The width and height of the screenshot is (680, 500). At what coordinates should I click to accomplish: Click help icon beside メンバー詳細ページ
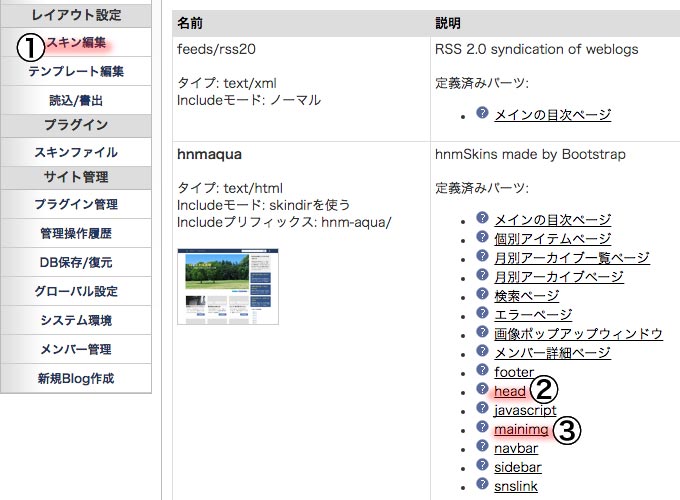tap(482, 351)
